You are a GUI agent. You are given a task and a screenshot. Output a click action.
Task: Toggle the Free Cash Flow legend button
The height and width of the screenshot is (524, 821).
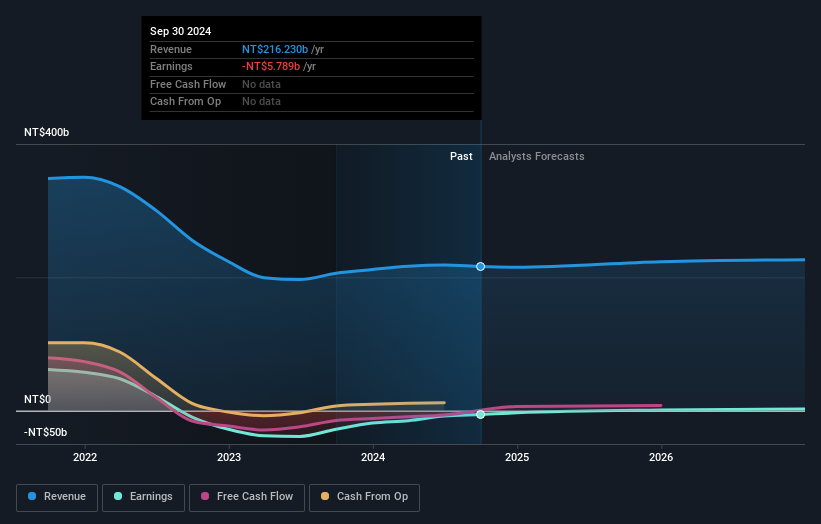tap(247, 497)
